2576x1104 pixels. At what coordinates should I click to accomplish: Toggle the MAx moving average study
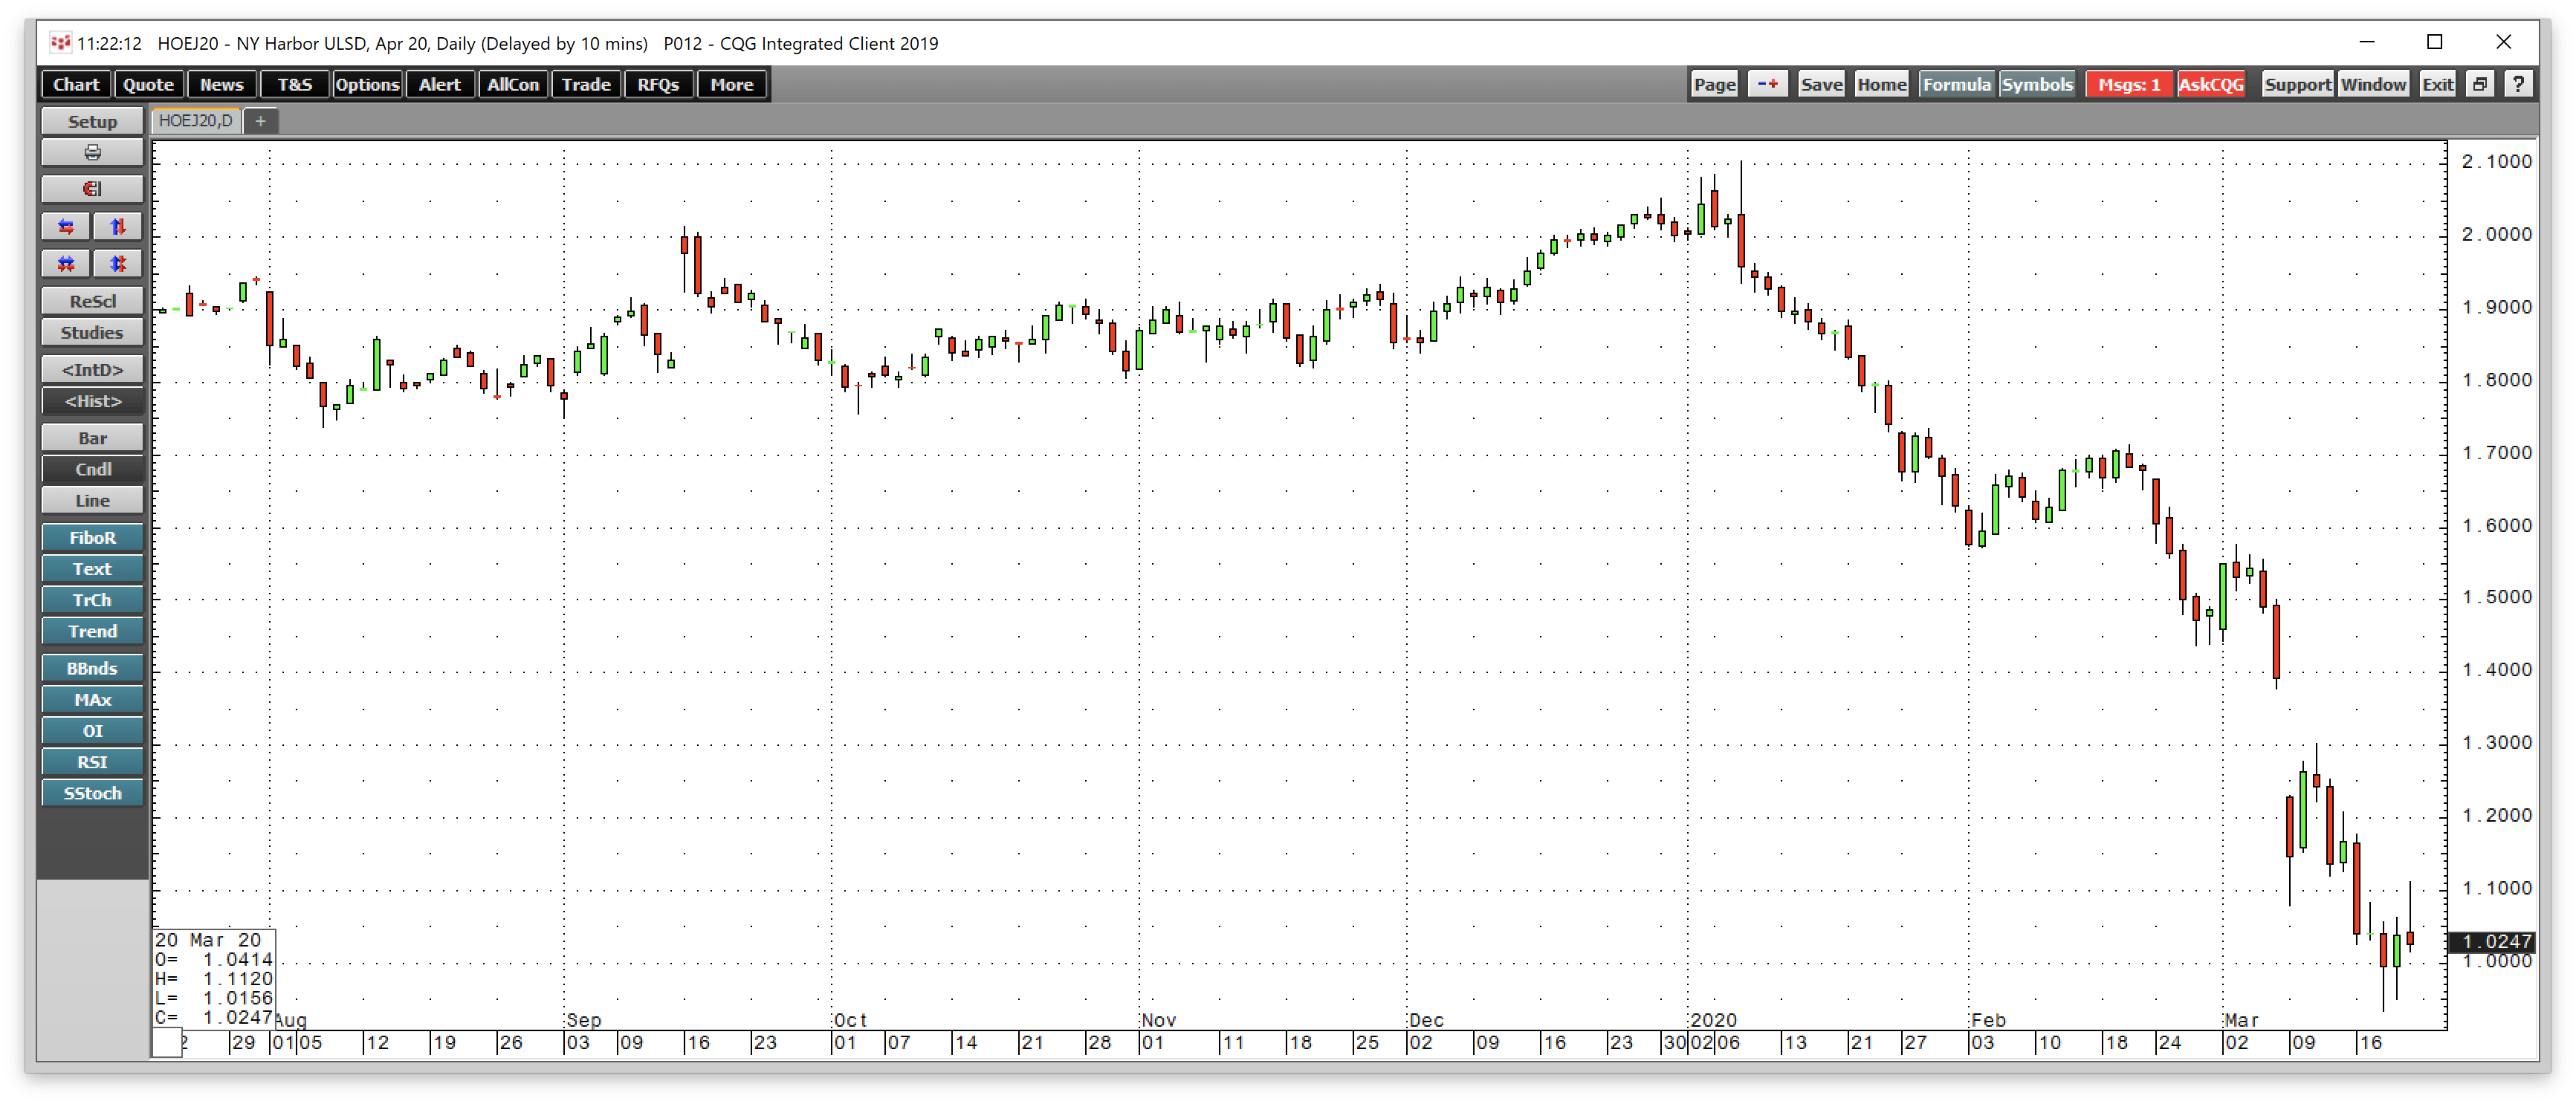tap(92, 699)
